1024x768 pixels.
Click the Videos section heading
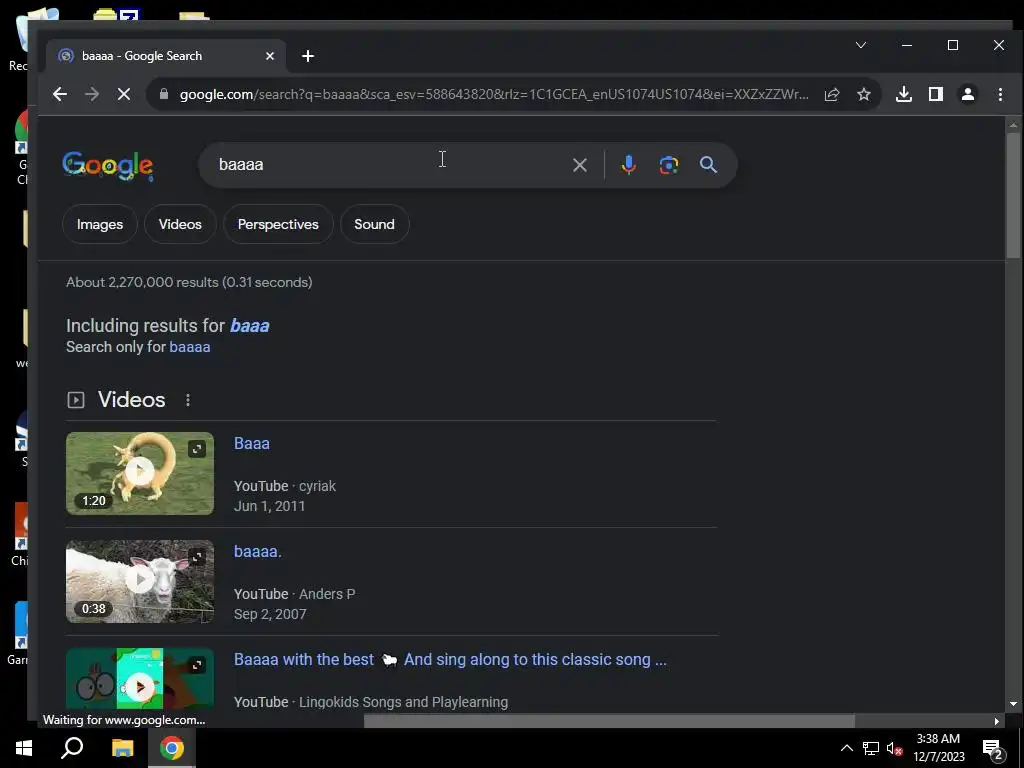tap(131, 400)
